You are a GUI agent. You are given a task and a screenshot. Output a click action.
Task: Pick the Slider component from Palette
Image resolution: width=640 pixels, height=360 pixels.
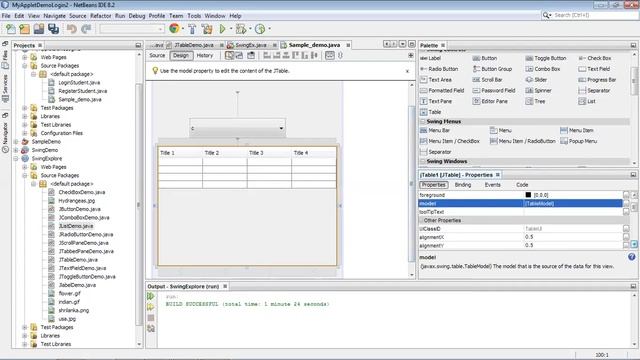click(536, 80)
